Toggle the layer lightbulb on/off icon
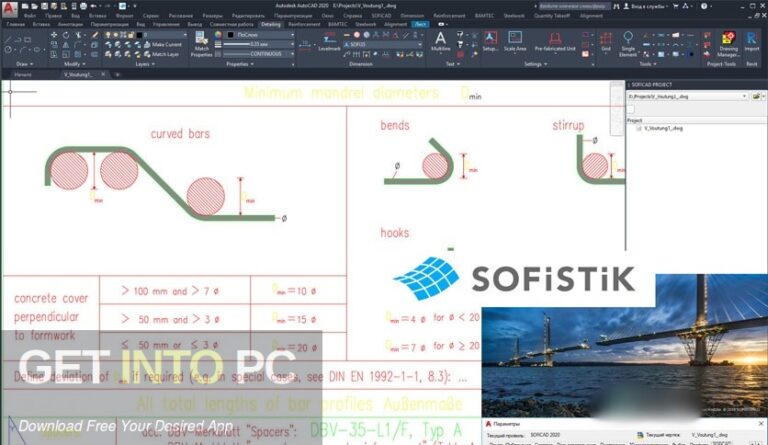Image resolution: width=768 pixels, height=445 pixels. pos(108,35)
